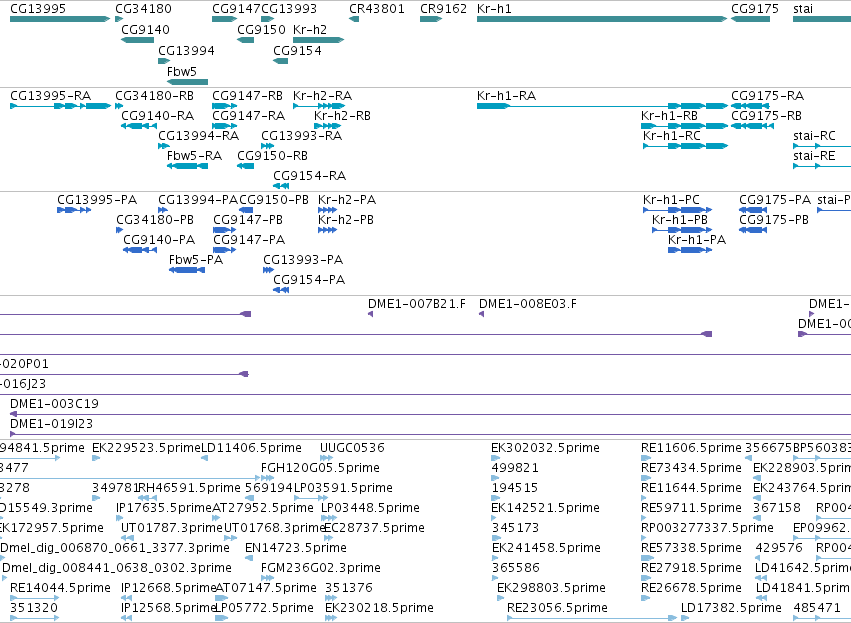Select the CG13994-PA protein label

pyautogui.click(x=198, y=200)
